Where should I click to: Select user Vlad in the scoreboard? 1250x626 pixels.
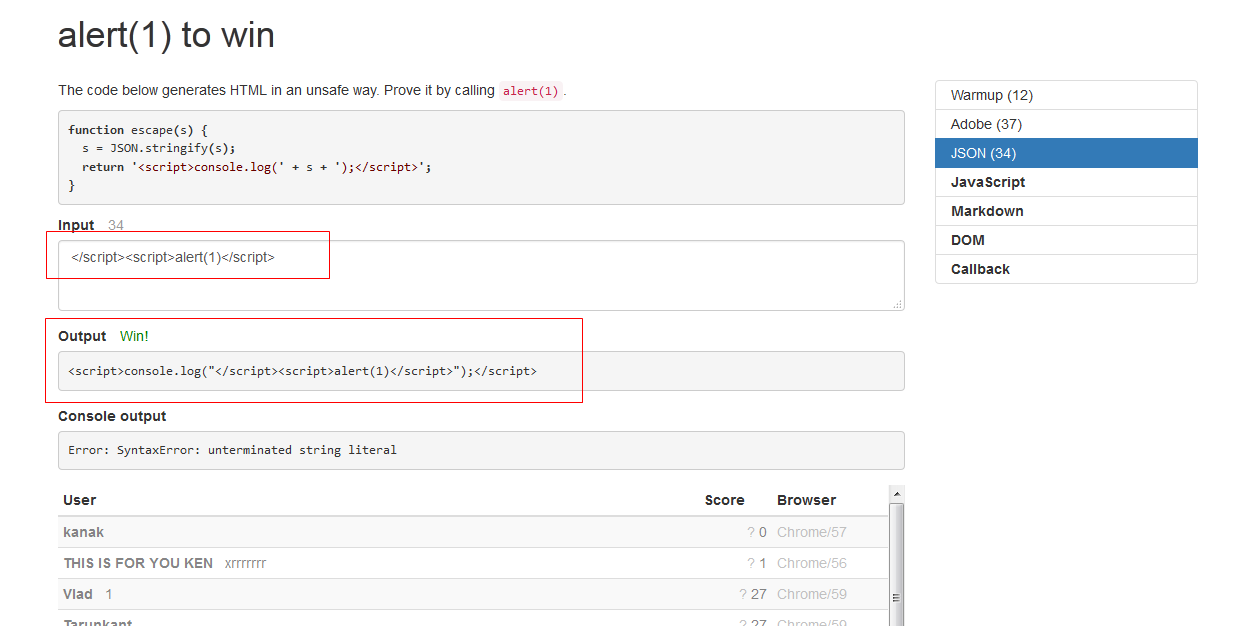pyautogui.click(x=78, y=594)
